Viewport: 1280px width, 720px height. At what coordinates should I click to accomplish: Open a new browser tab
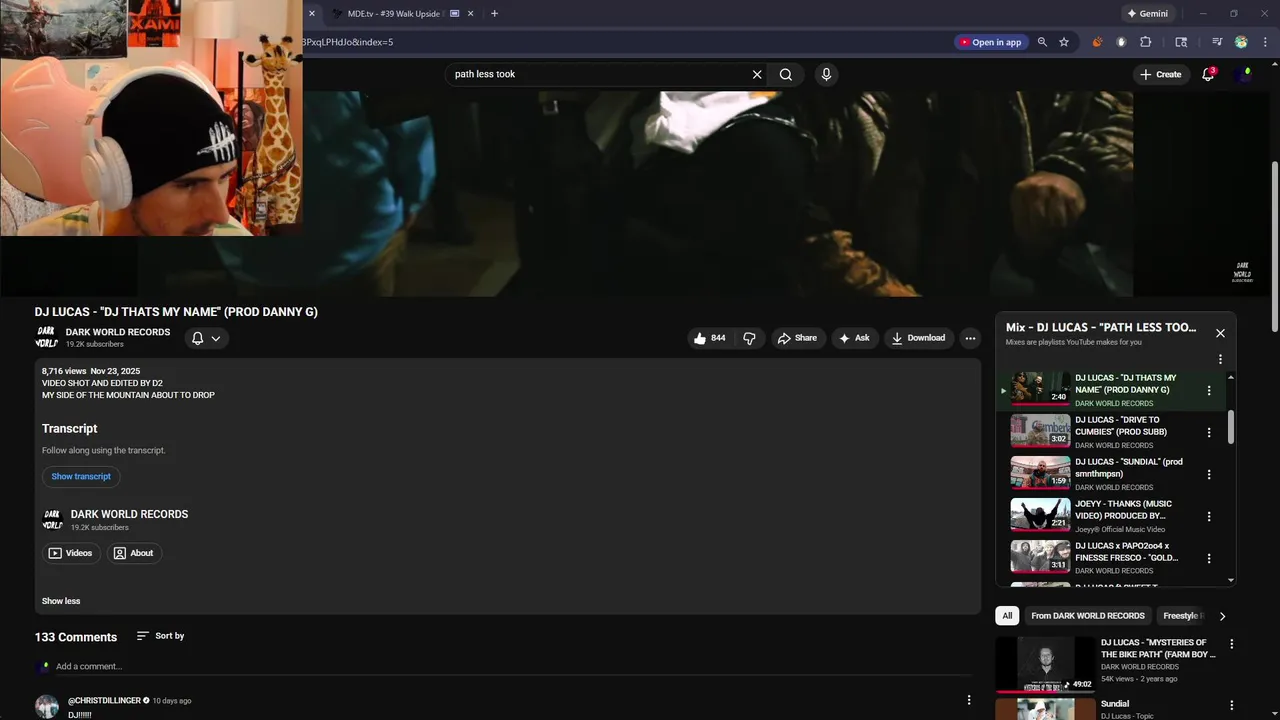494,14
